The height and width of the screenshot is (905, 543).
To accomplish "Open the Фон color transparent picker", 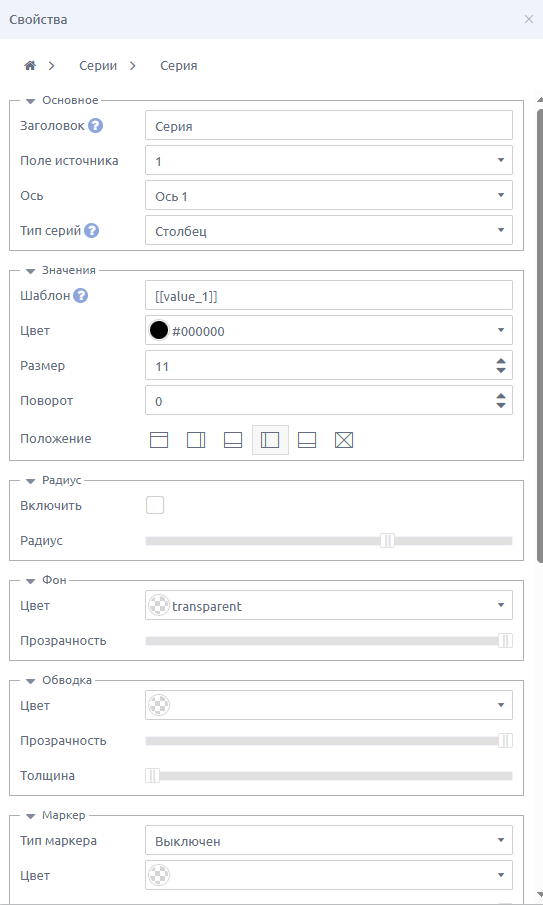I will [328, 605].
